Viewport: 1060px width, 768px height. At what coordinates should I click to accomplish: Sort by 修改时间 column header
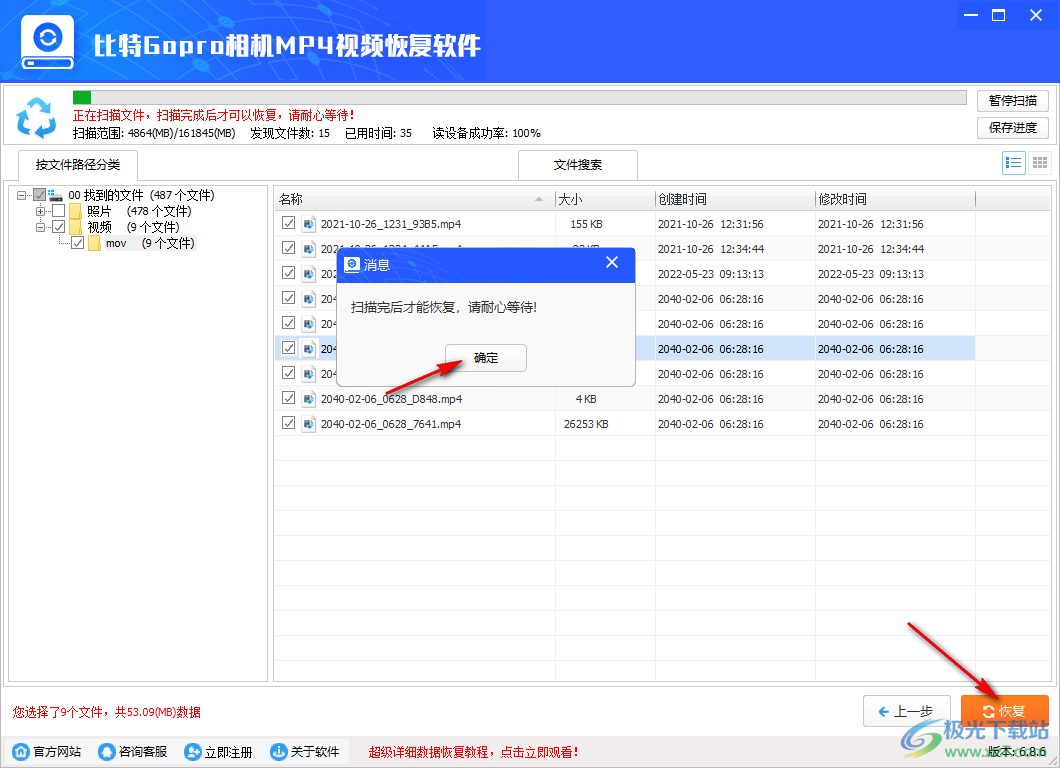click(896, 199)
